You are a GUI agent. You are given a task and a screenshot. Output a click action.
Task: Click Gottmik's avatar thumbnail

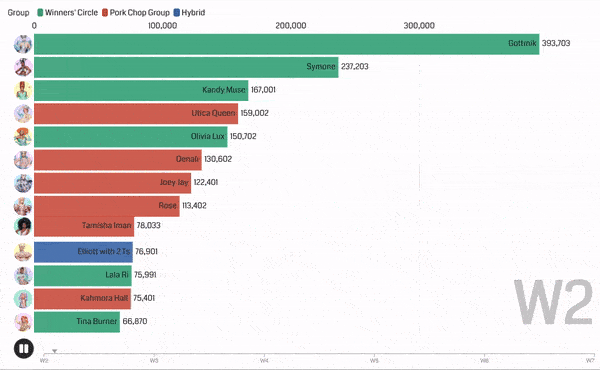[x=23, y=44]
